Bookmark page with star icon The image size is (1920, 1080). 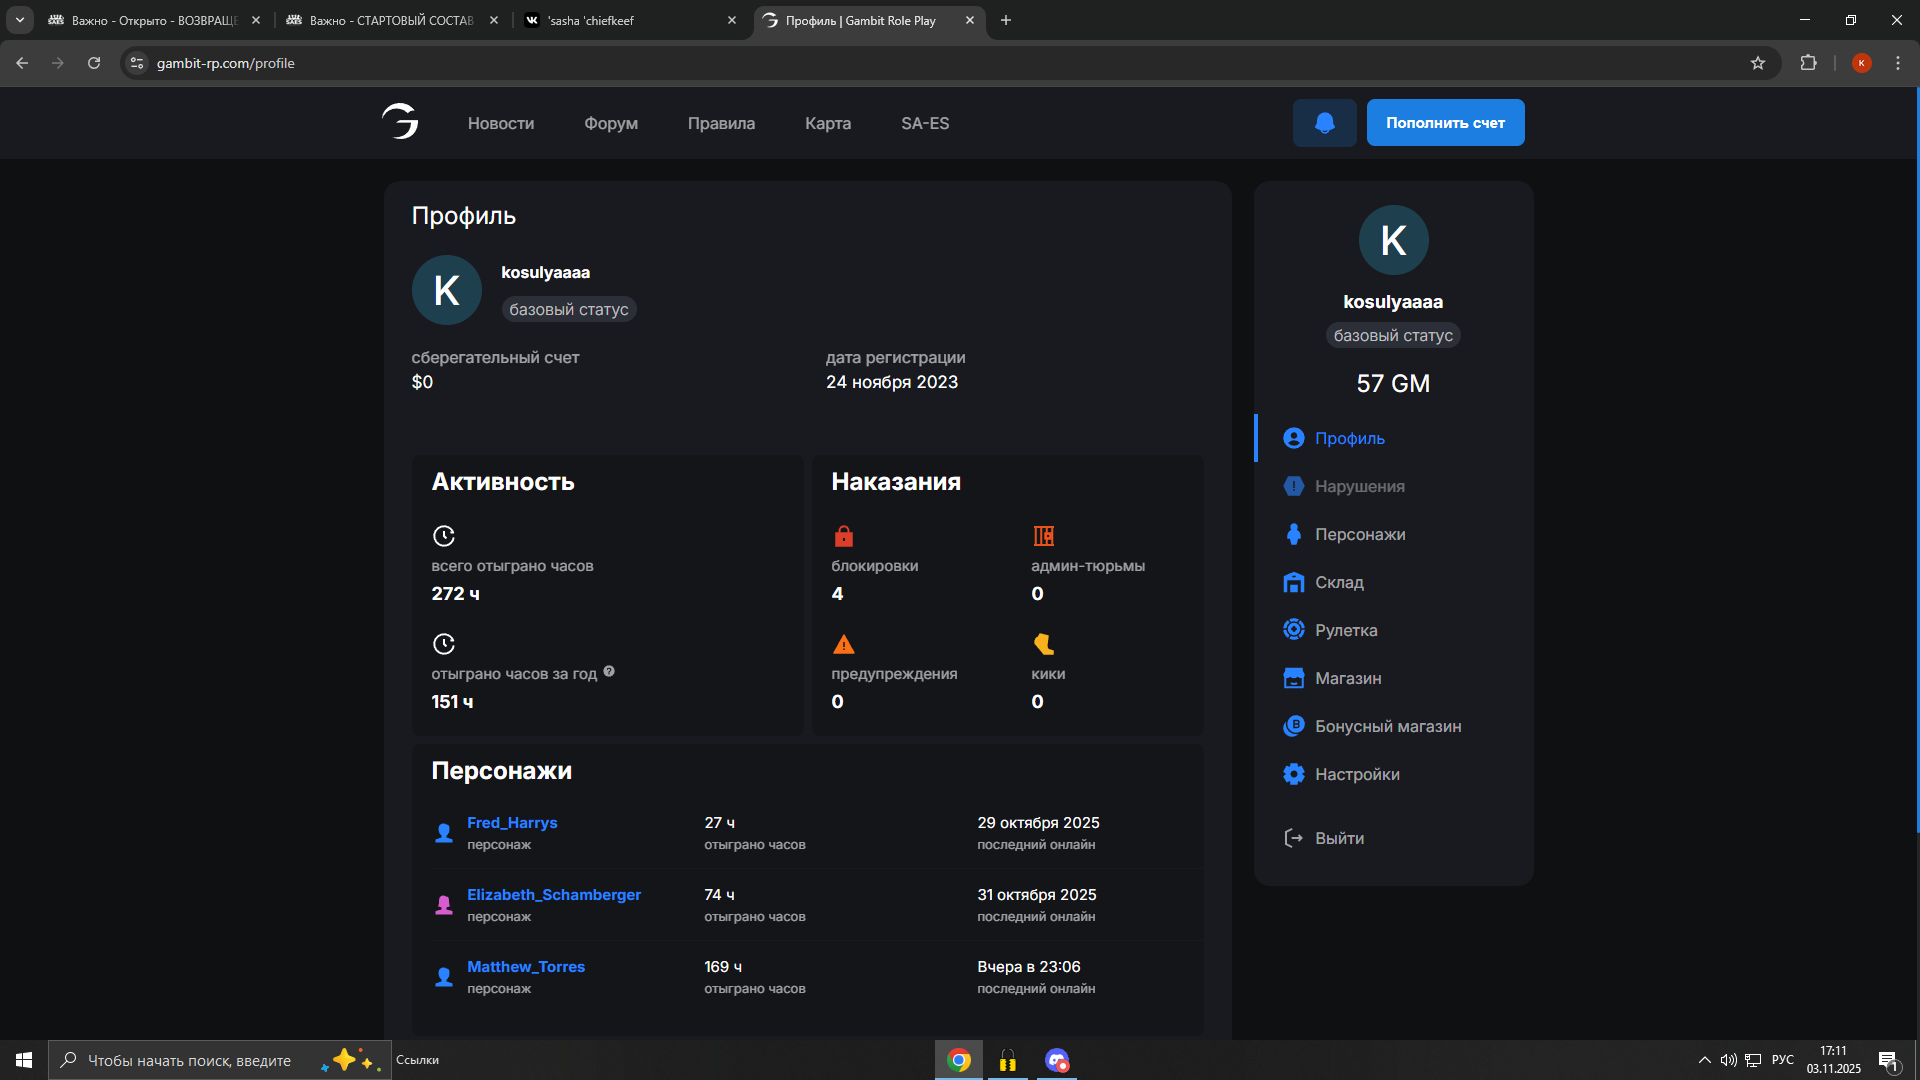pos(1758,63)
